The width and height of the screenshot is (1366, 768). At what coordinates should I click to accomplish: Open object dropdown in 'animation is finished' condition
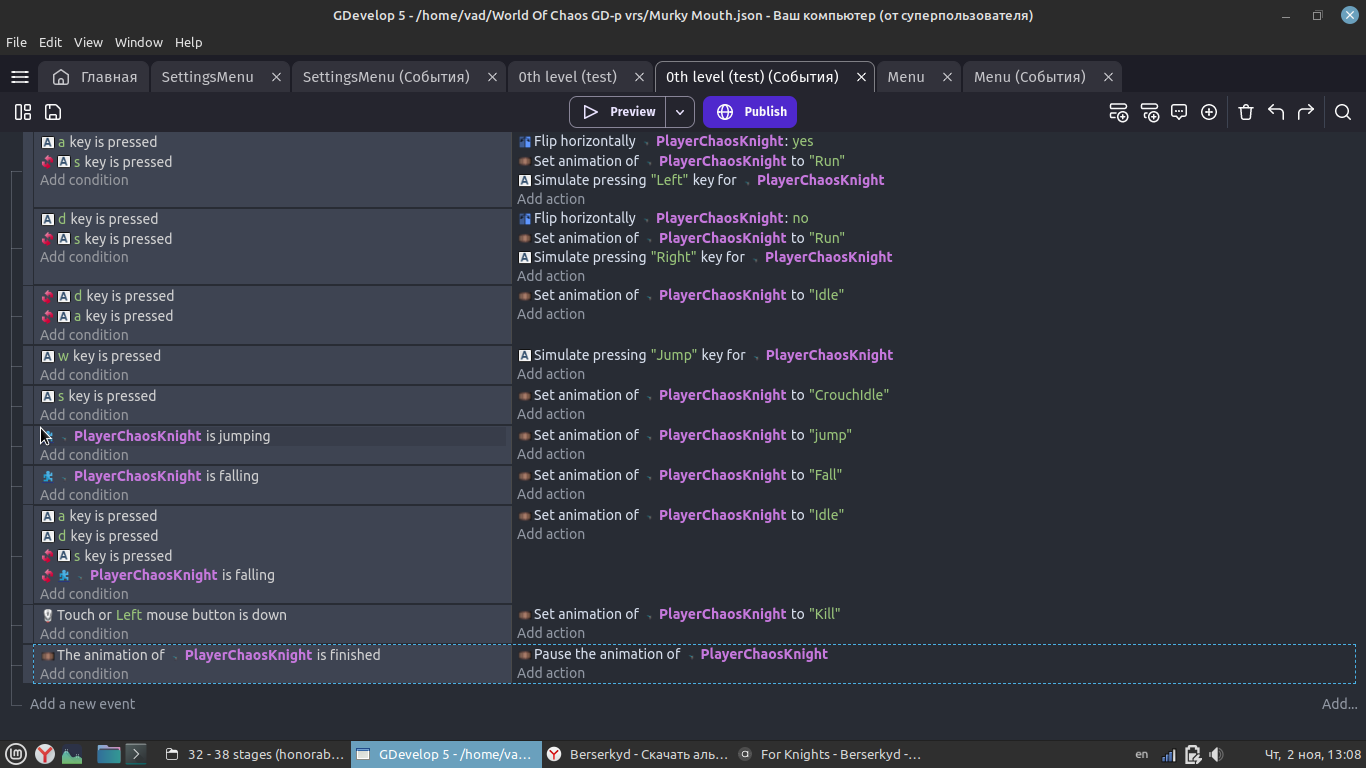pyautogui.click(x=175, y=656)
